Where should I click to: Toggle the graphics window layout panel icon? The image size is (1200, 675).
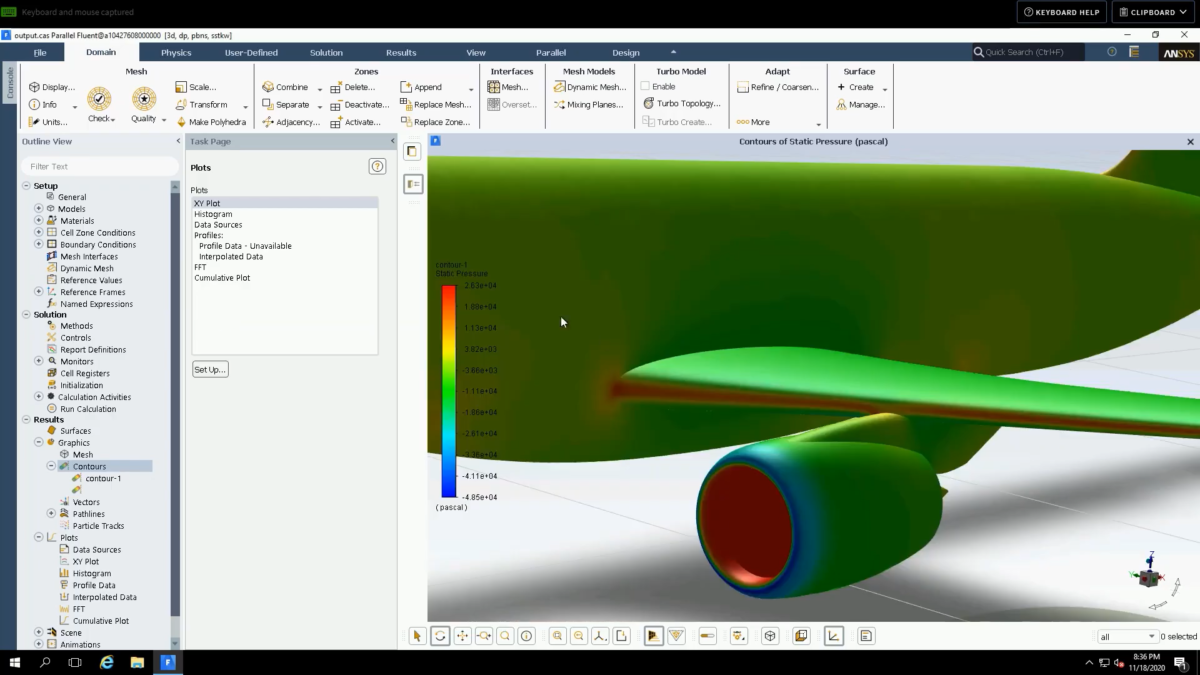coord(413,151)
